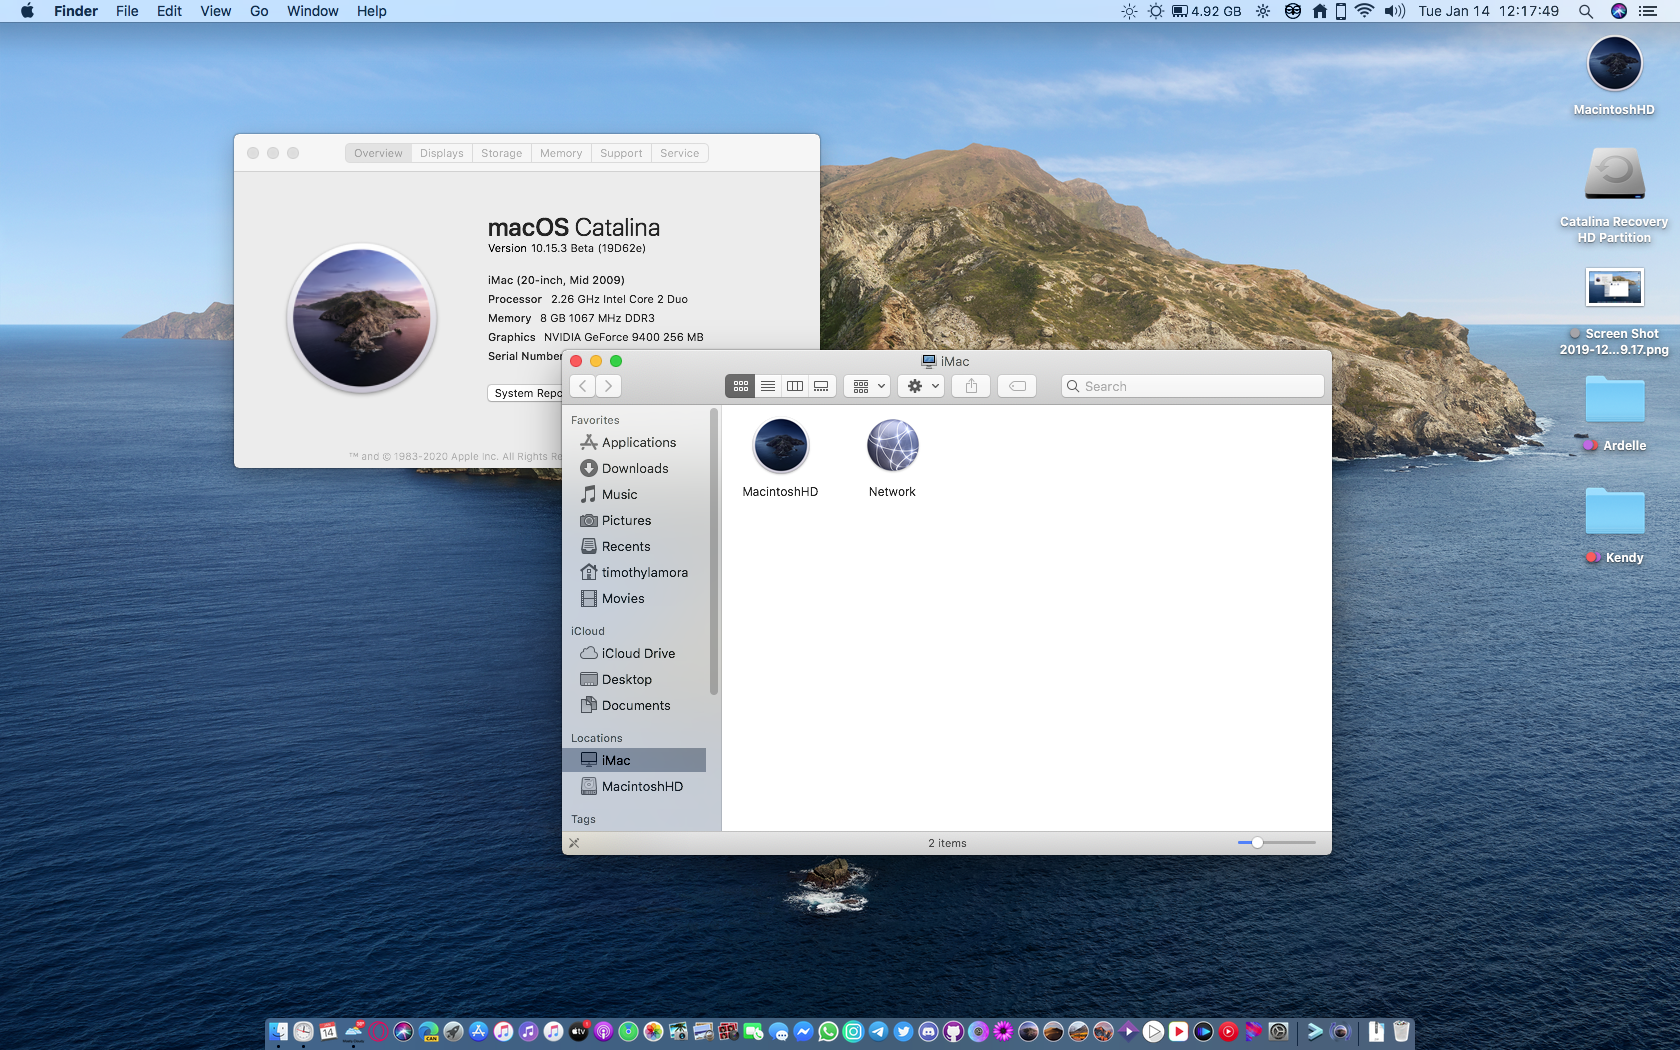Open the Action gear dropdown menu

(921, 386)
